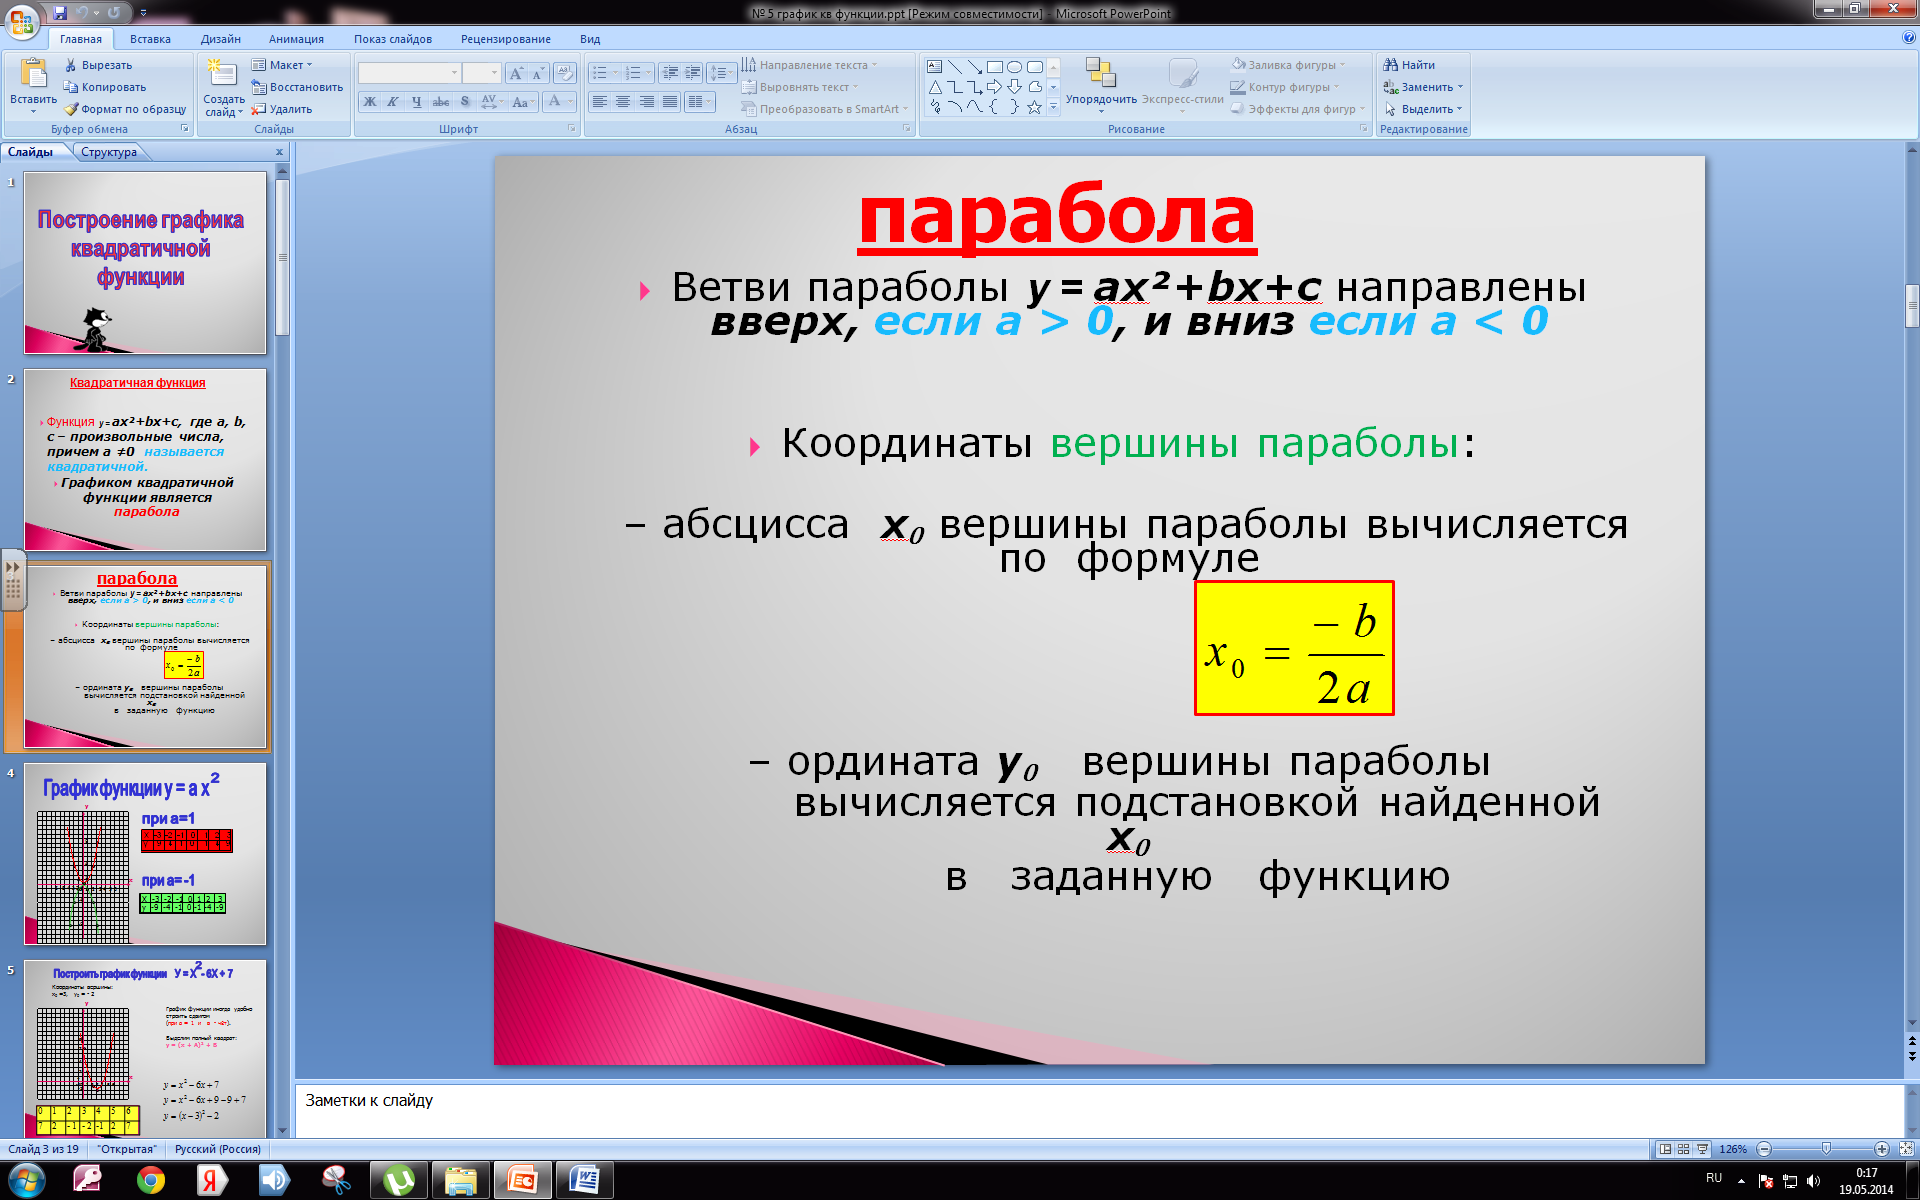Click the Вставить (Paste) icon

point(33,74)
